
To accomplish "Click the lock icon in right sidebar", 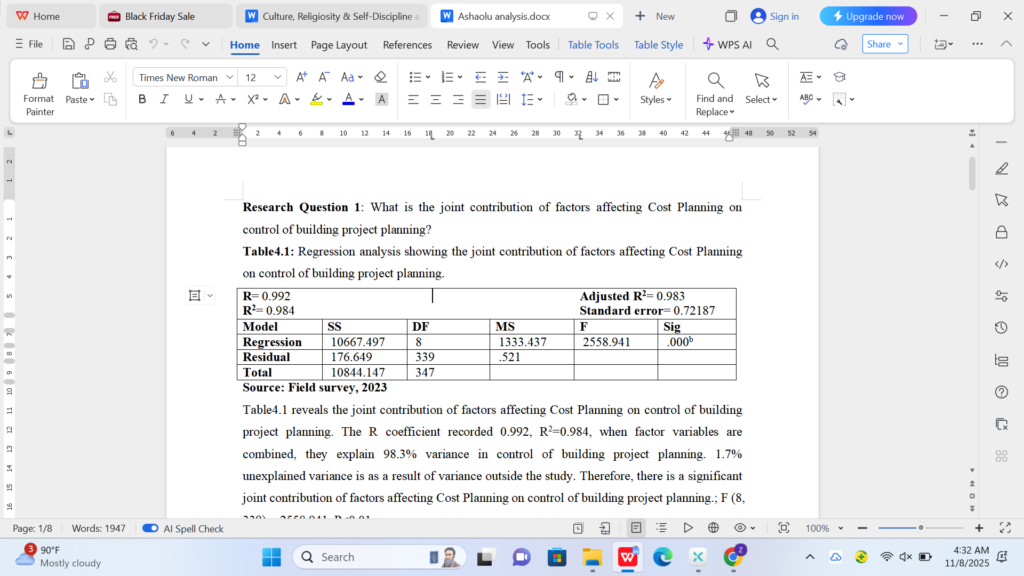I will (1001, 232).
